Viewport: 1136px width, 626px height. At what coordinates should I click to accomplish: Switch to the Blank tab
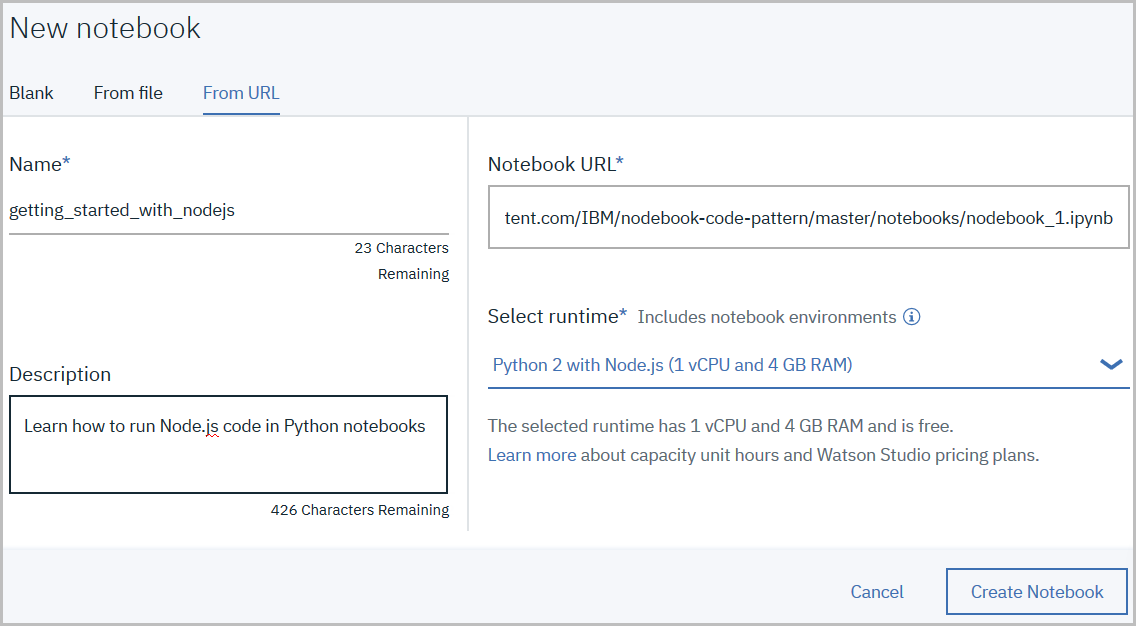coord(31,93)
